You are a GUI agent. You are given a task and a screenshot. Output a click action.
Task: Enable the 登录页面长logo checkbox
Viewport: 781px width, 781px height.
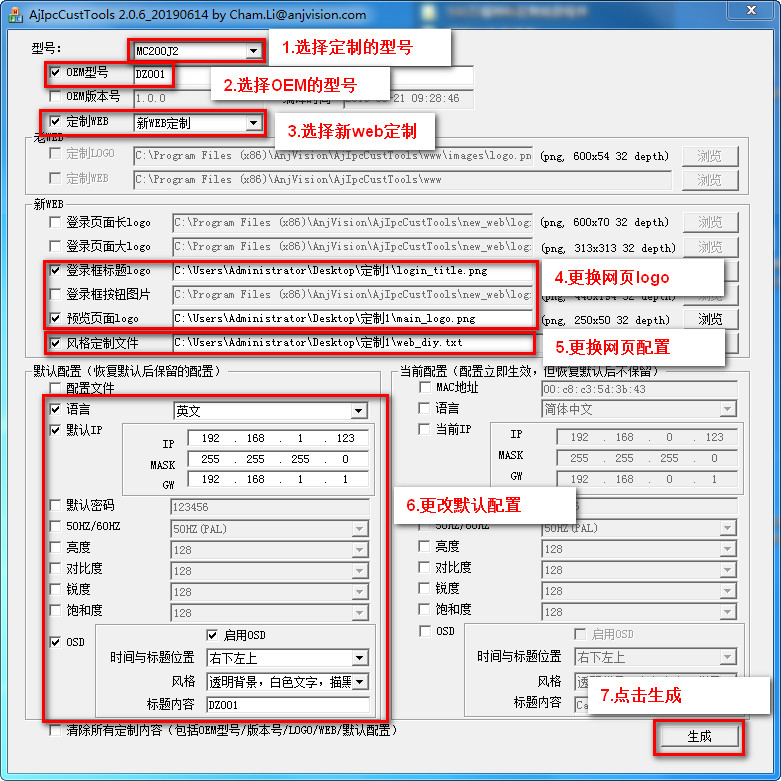[x=55, y=222]
